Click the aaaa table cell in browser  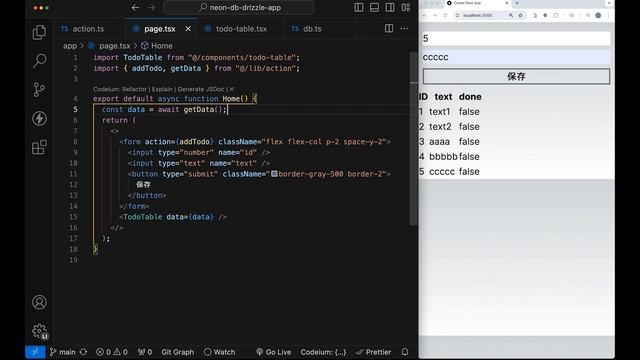[440, 142]
